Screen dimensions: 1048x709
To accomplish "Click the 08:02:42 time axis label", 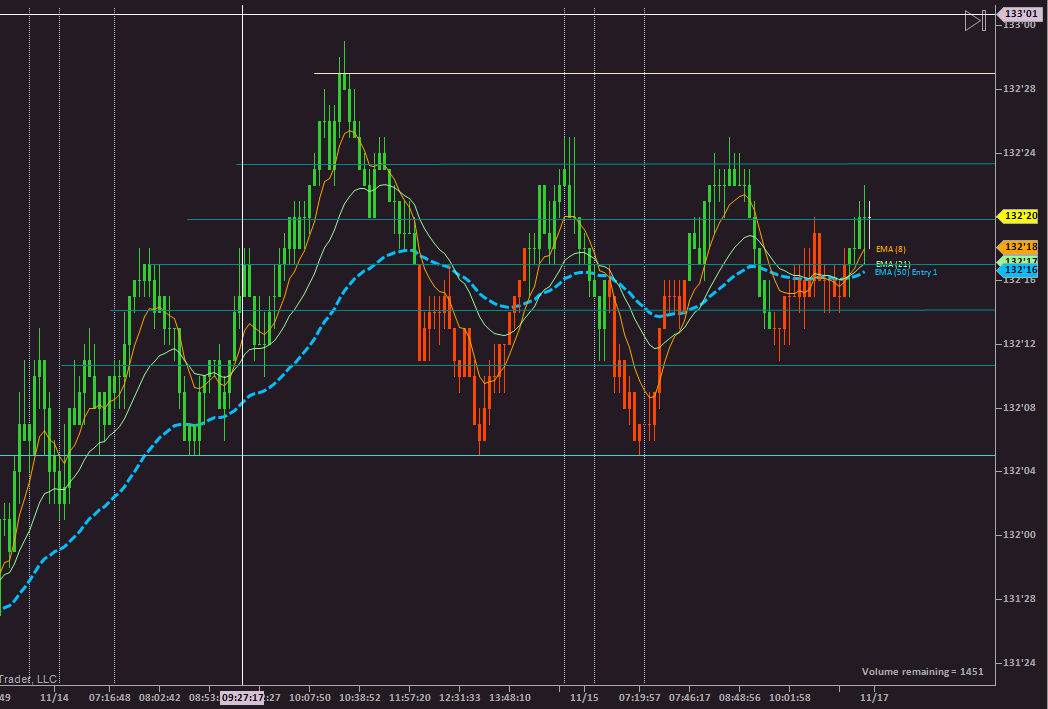I will [x=160, y=698].
